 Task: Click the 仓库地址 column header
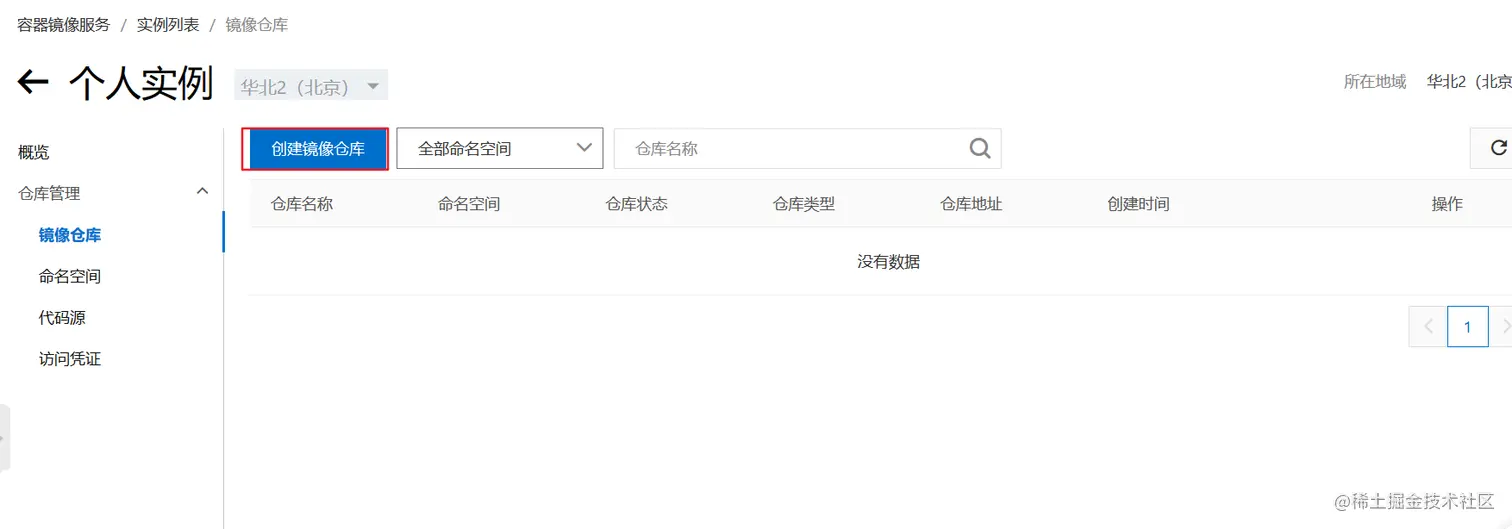[x=971, y=204]
